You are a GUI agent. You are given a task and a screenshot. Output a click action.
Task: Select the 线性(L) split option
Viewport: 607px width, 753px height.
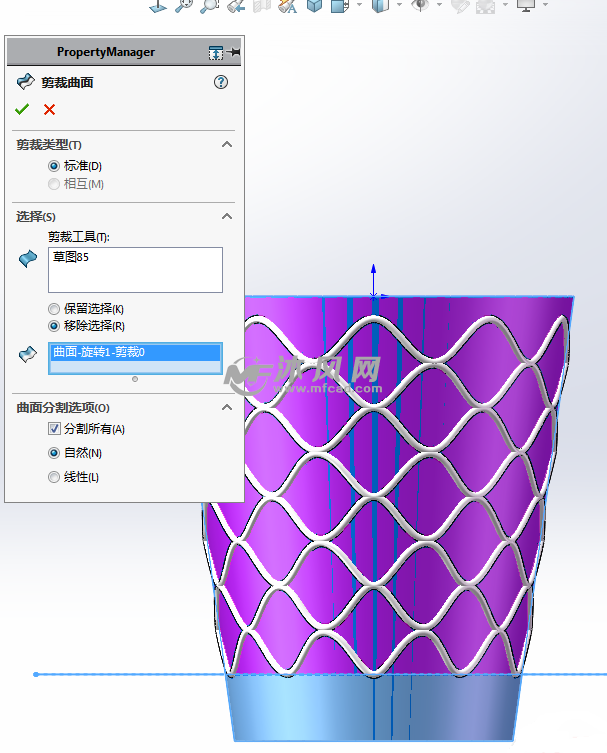click(x=54, y=477)
